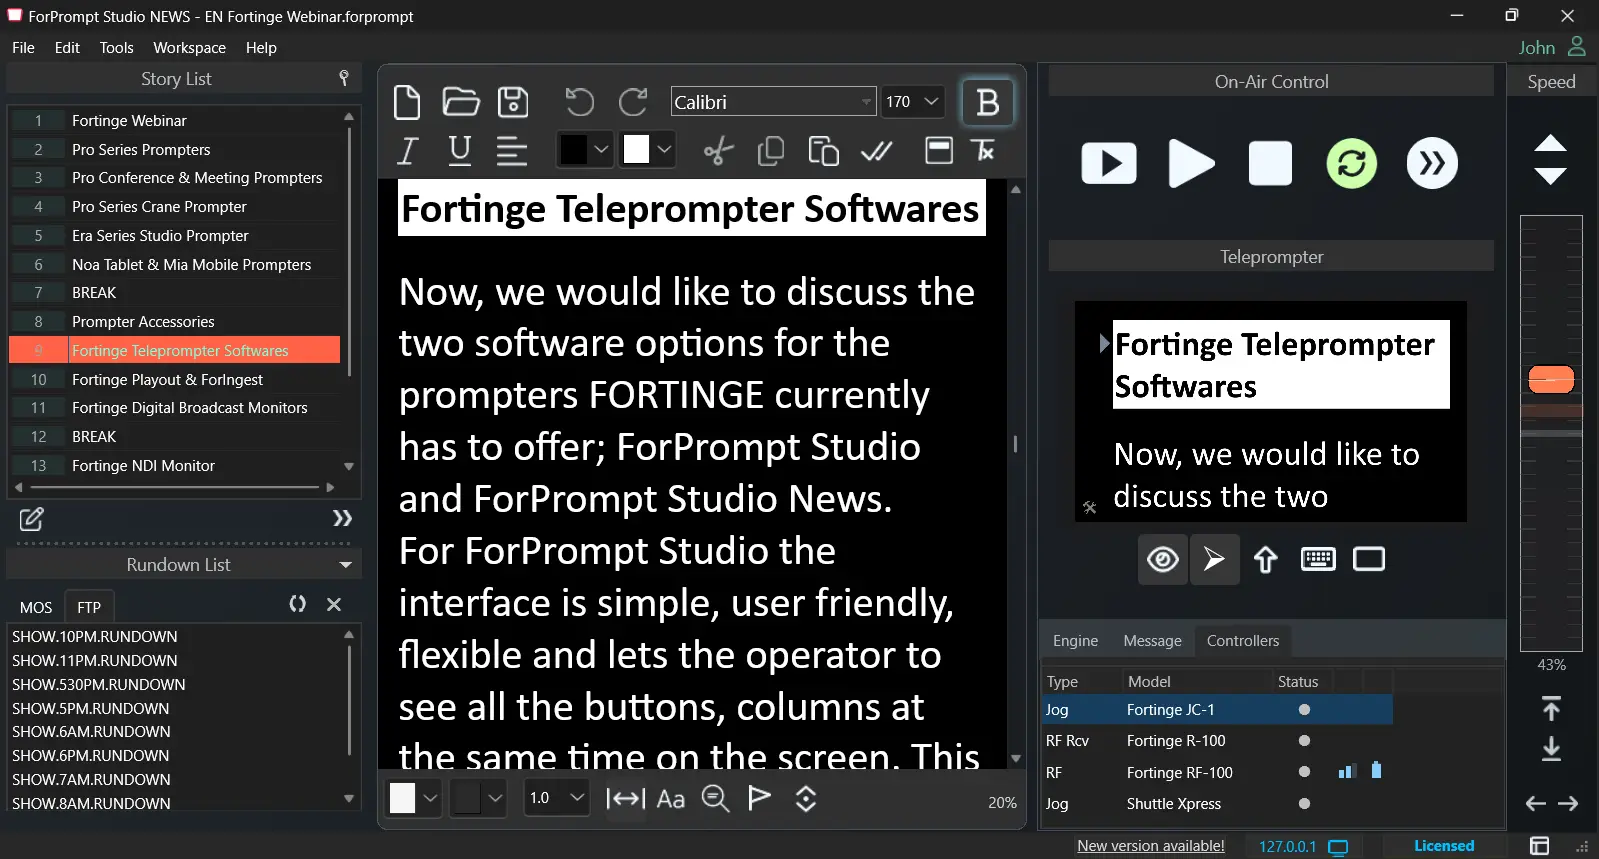Click the orange speed slider handle
The height and width of the screenshot is (859, 1599).
click(x=1551, y=380)
